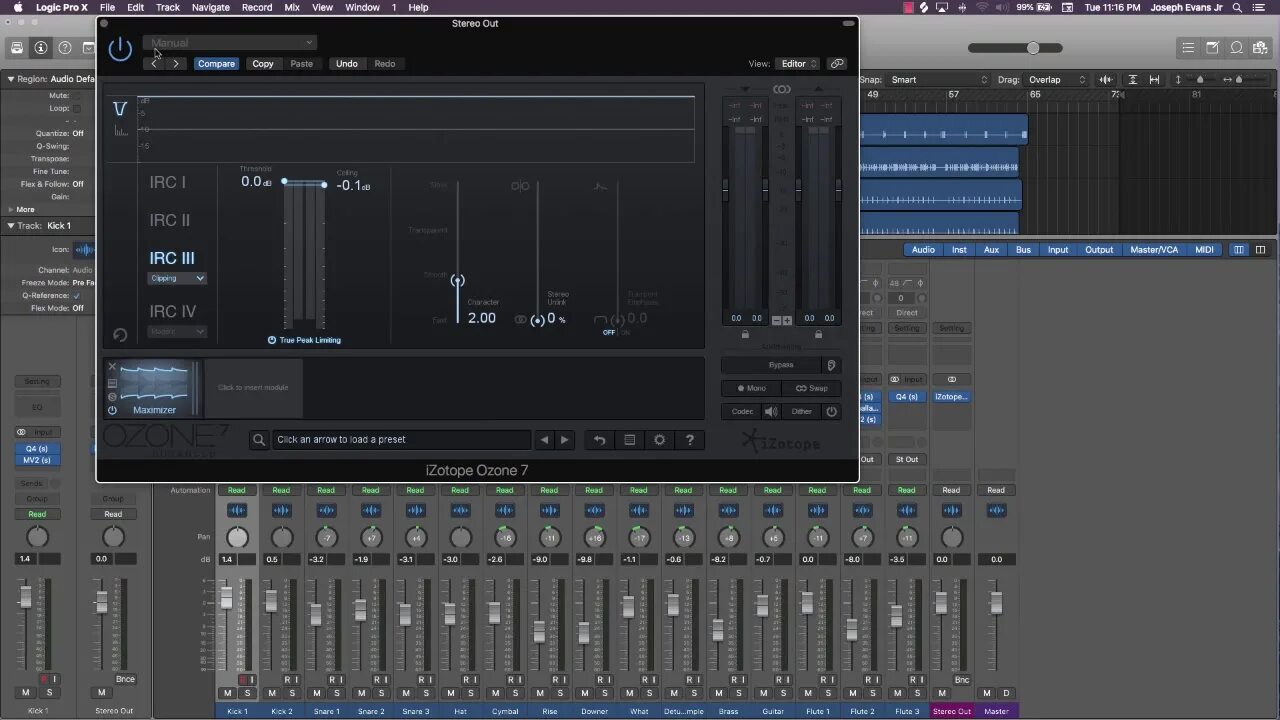The image size is (1280, 720).
Task: Click the Codec speaker icon
Action: click(771, 411)
